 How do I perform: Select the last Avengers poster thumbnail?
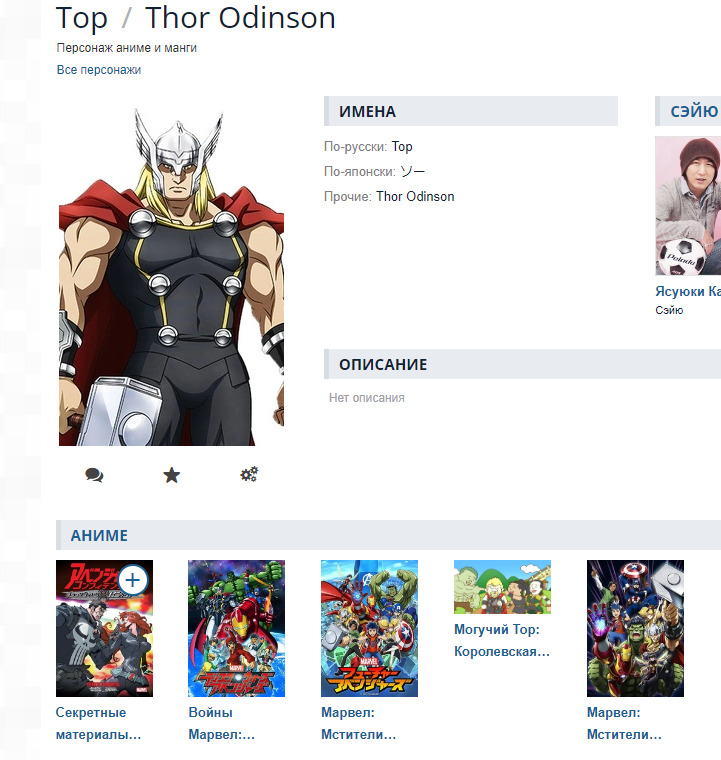635,628
